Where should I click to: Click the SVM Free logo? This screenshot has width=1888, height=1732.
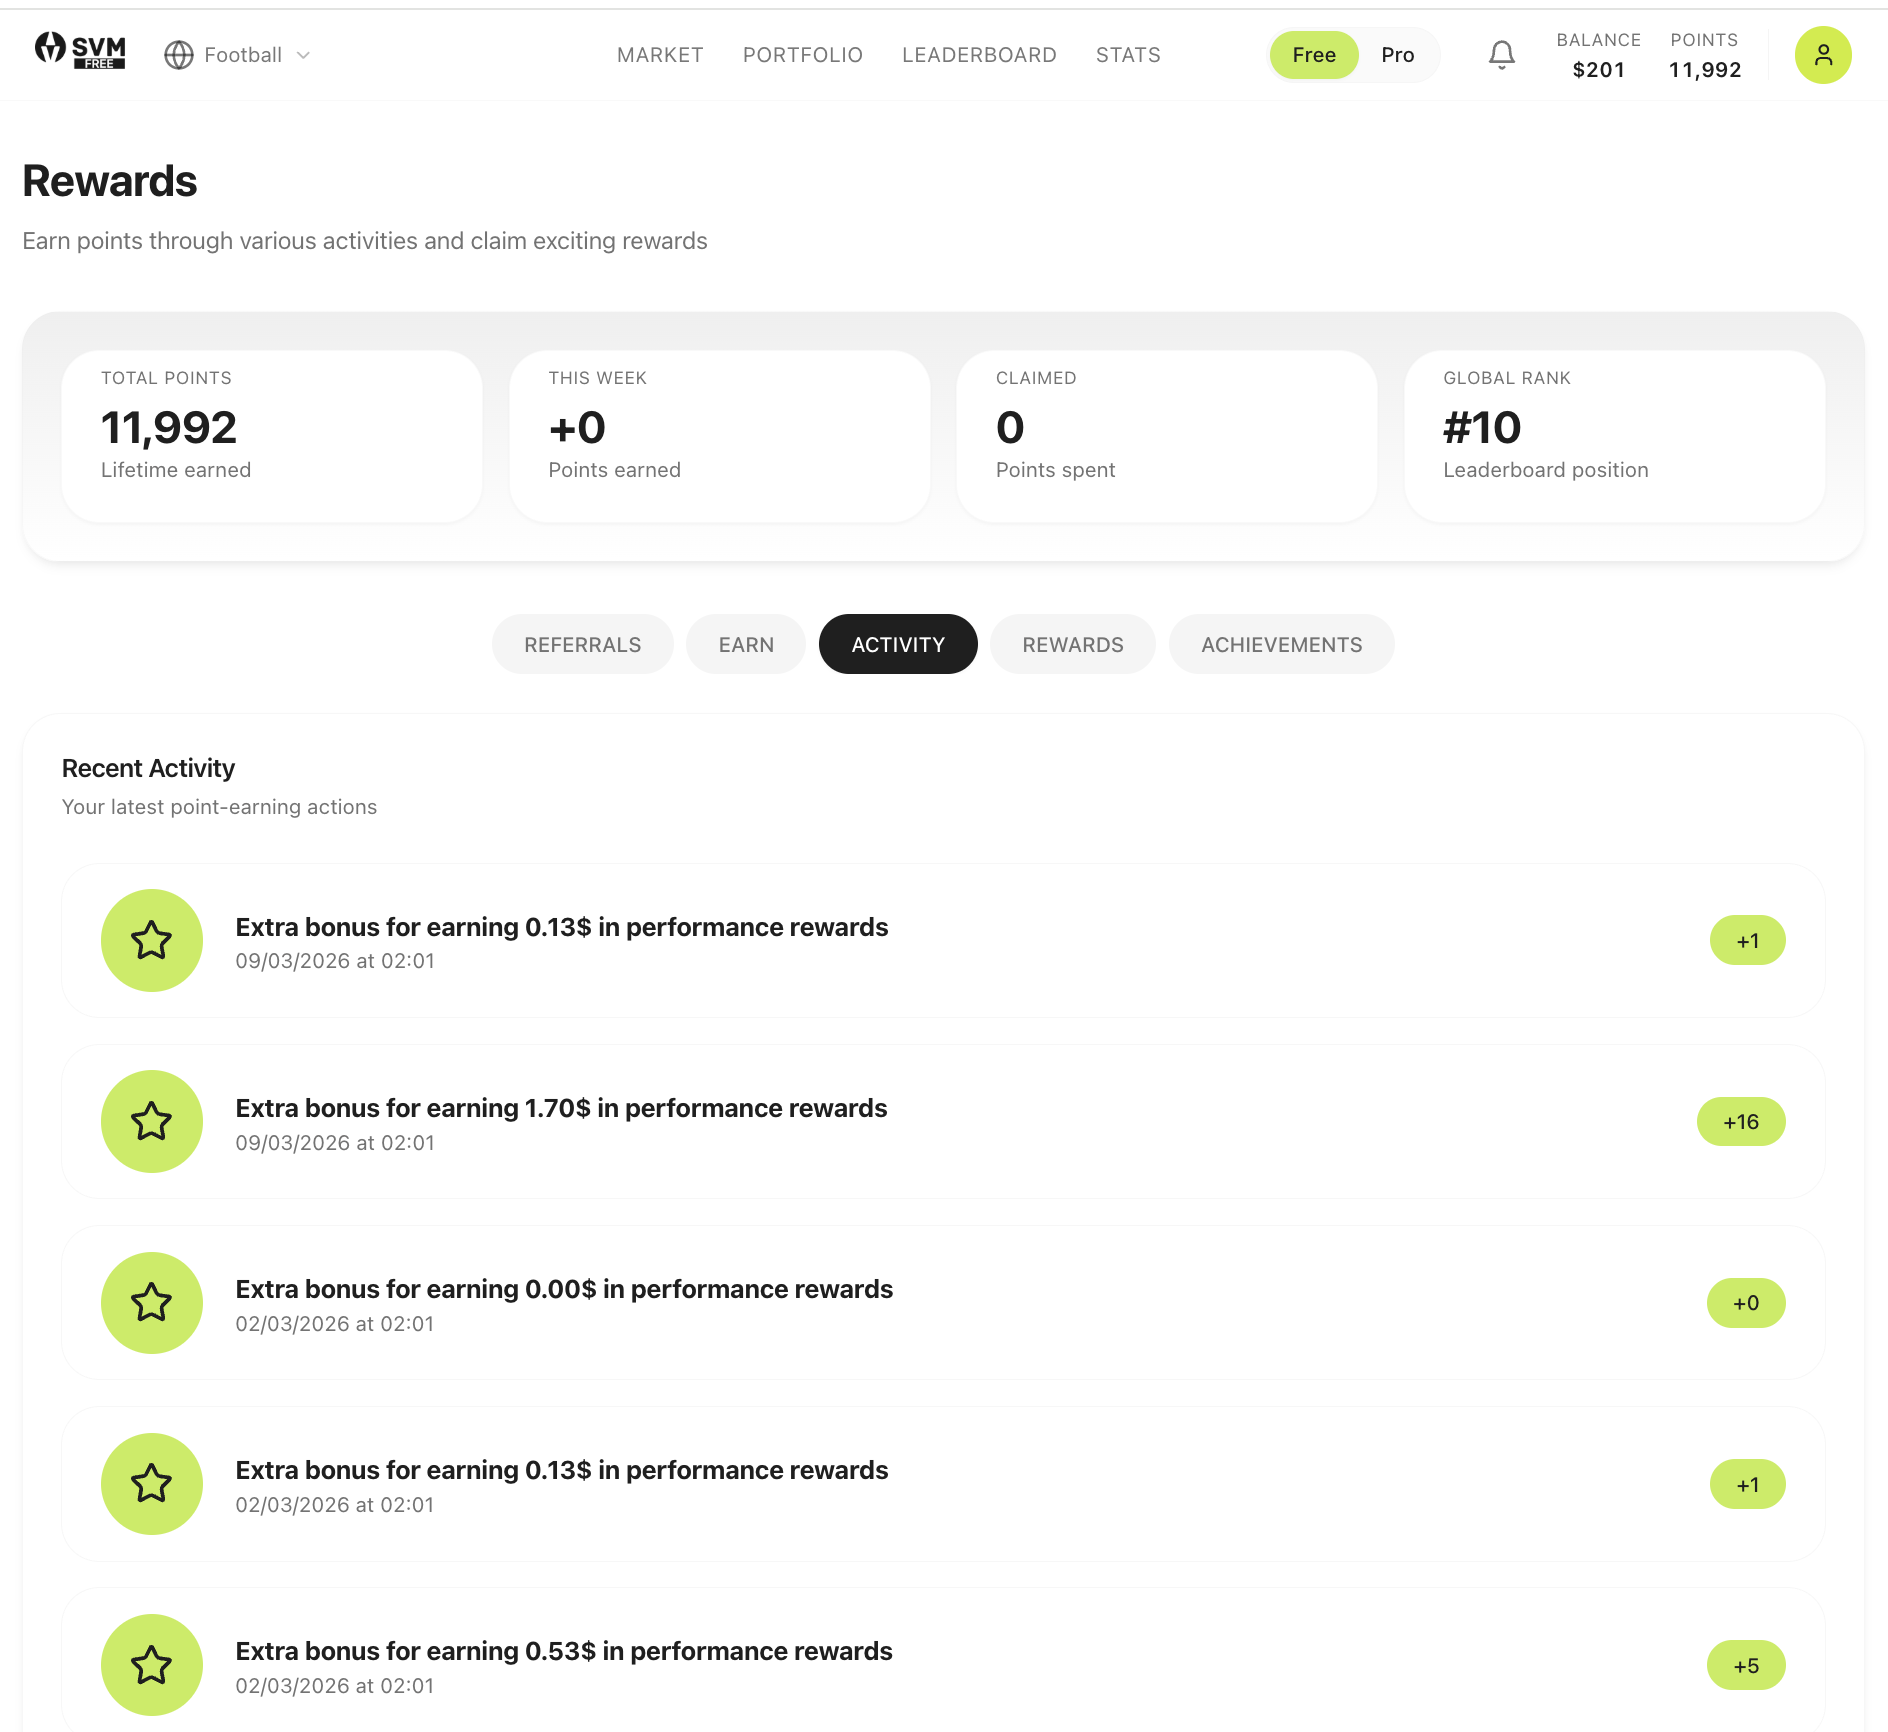[x=80, y=52]
